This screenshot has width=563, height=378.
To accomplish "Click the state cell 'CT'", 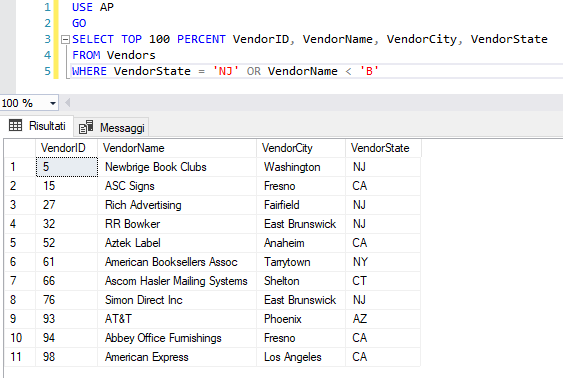I will (x=383, y=281).
